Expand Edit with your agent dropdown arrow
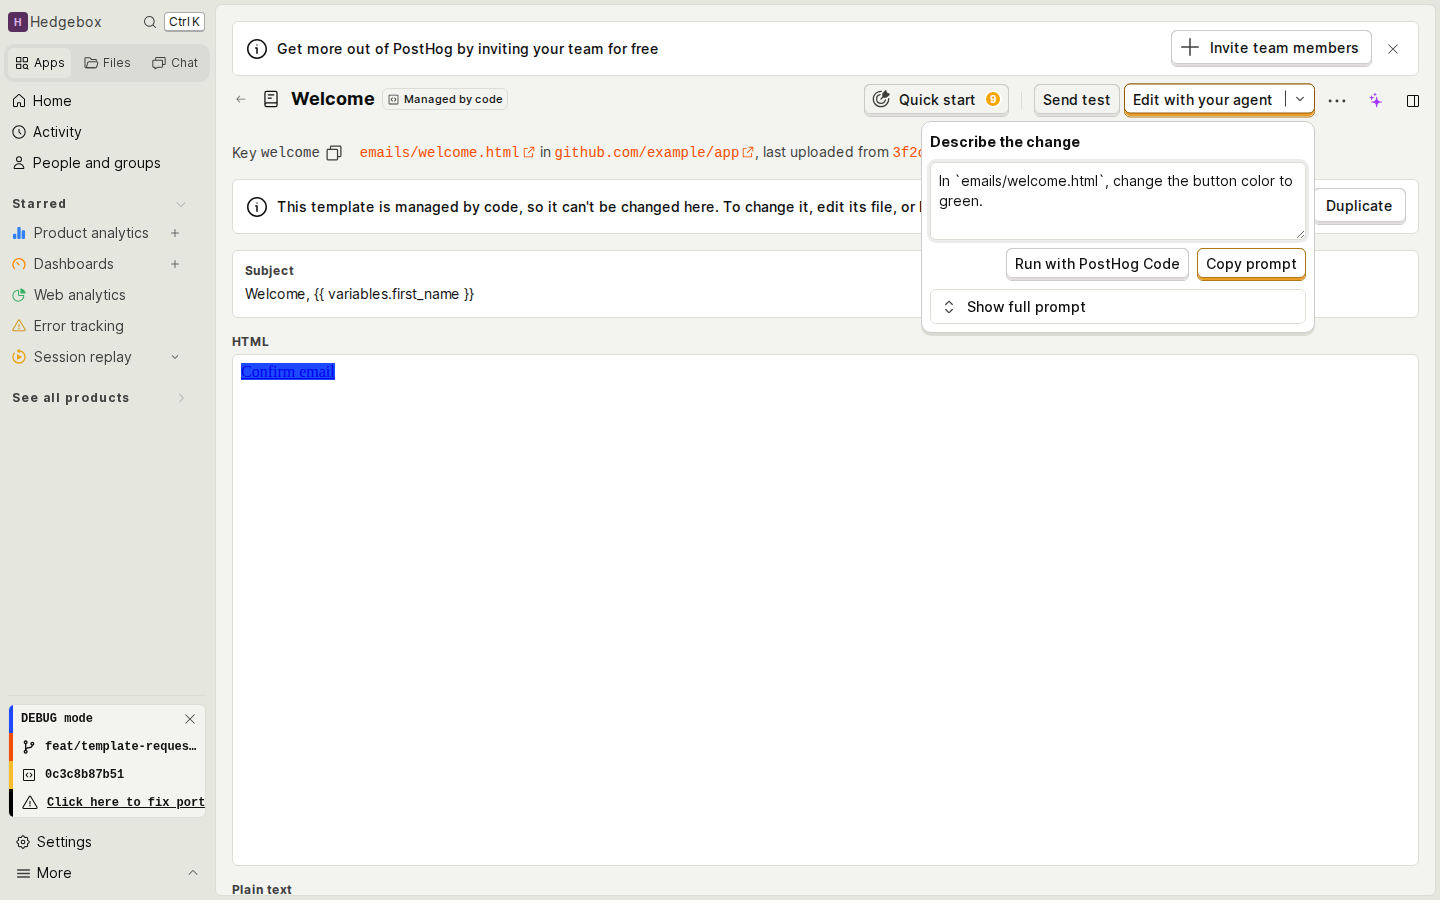 pyautogui.click(x=1300, y=100)
